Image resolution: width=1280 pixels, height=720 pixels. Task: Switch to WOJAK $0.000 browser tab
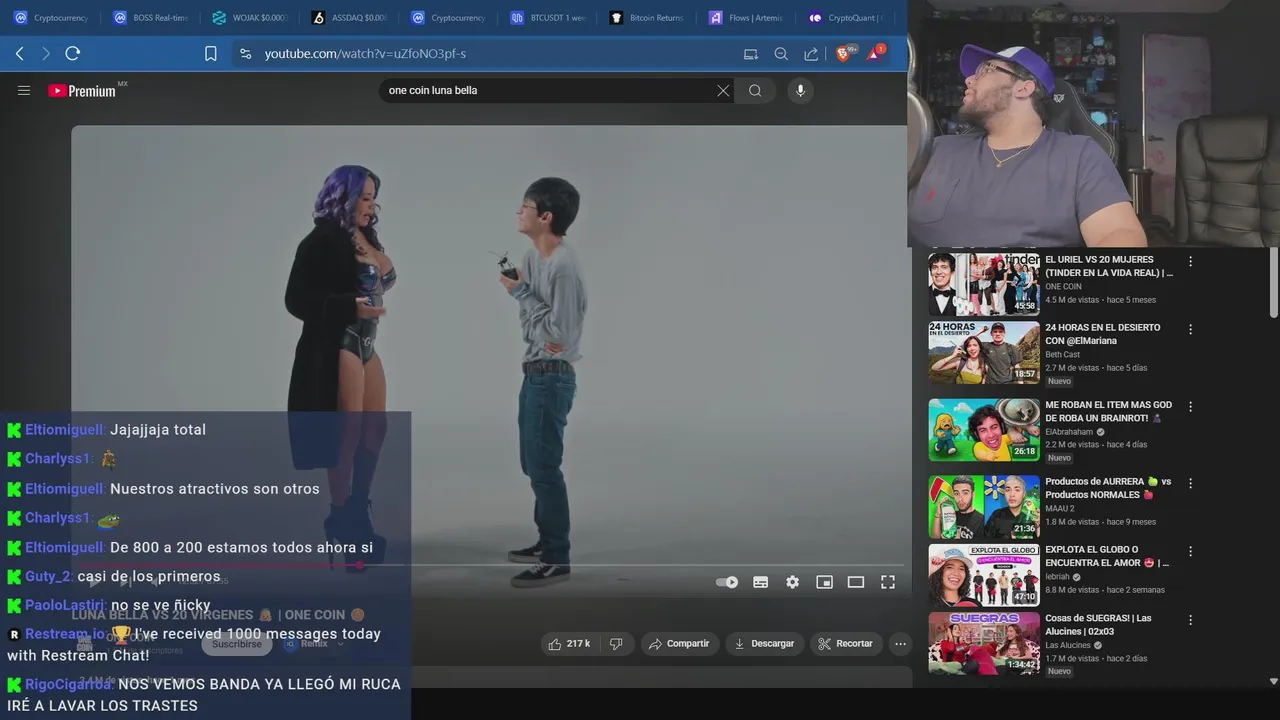click(250, 18)
